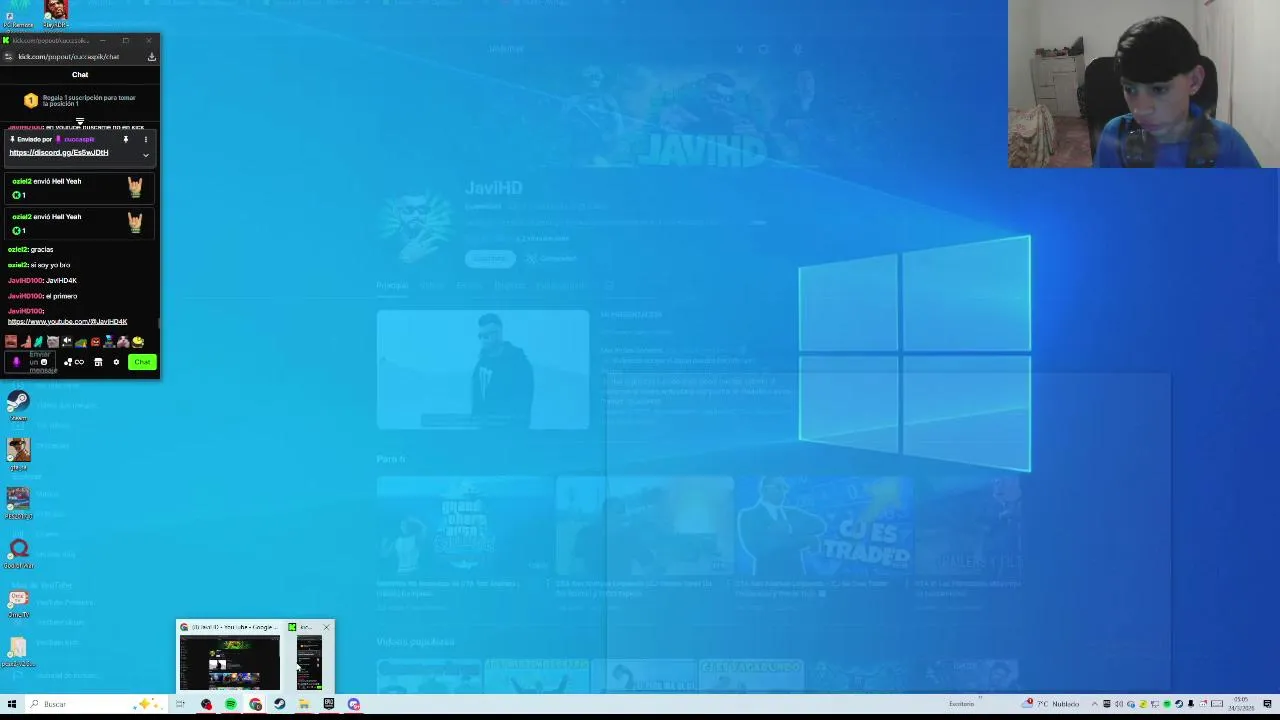Open the Windows Start menu

point(12,704)
